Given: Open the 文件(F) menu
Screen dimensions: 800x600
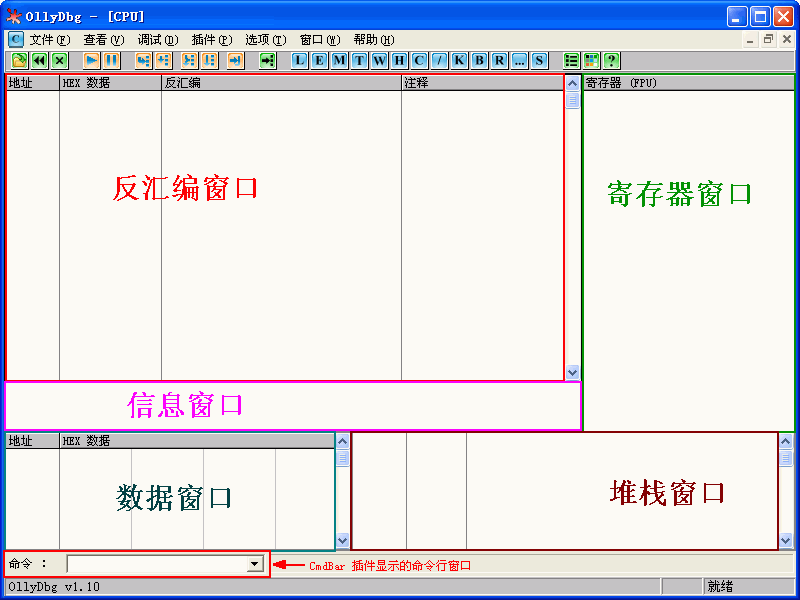Looking at the screenshot, I should [x=49, y=40].
